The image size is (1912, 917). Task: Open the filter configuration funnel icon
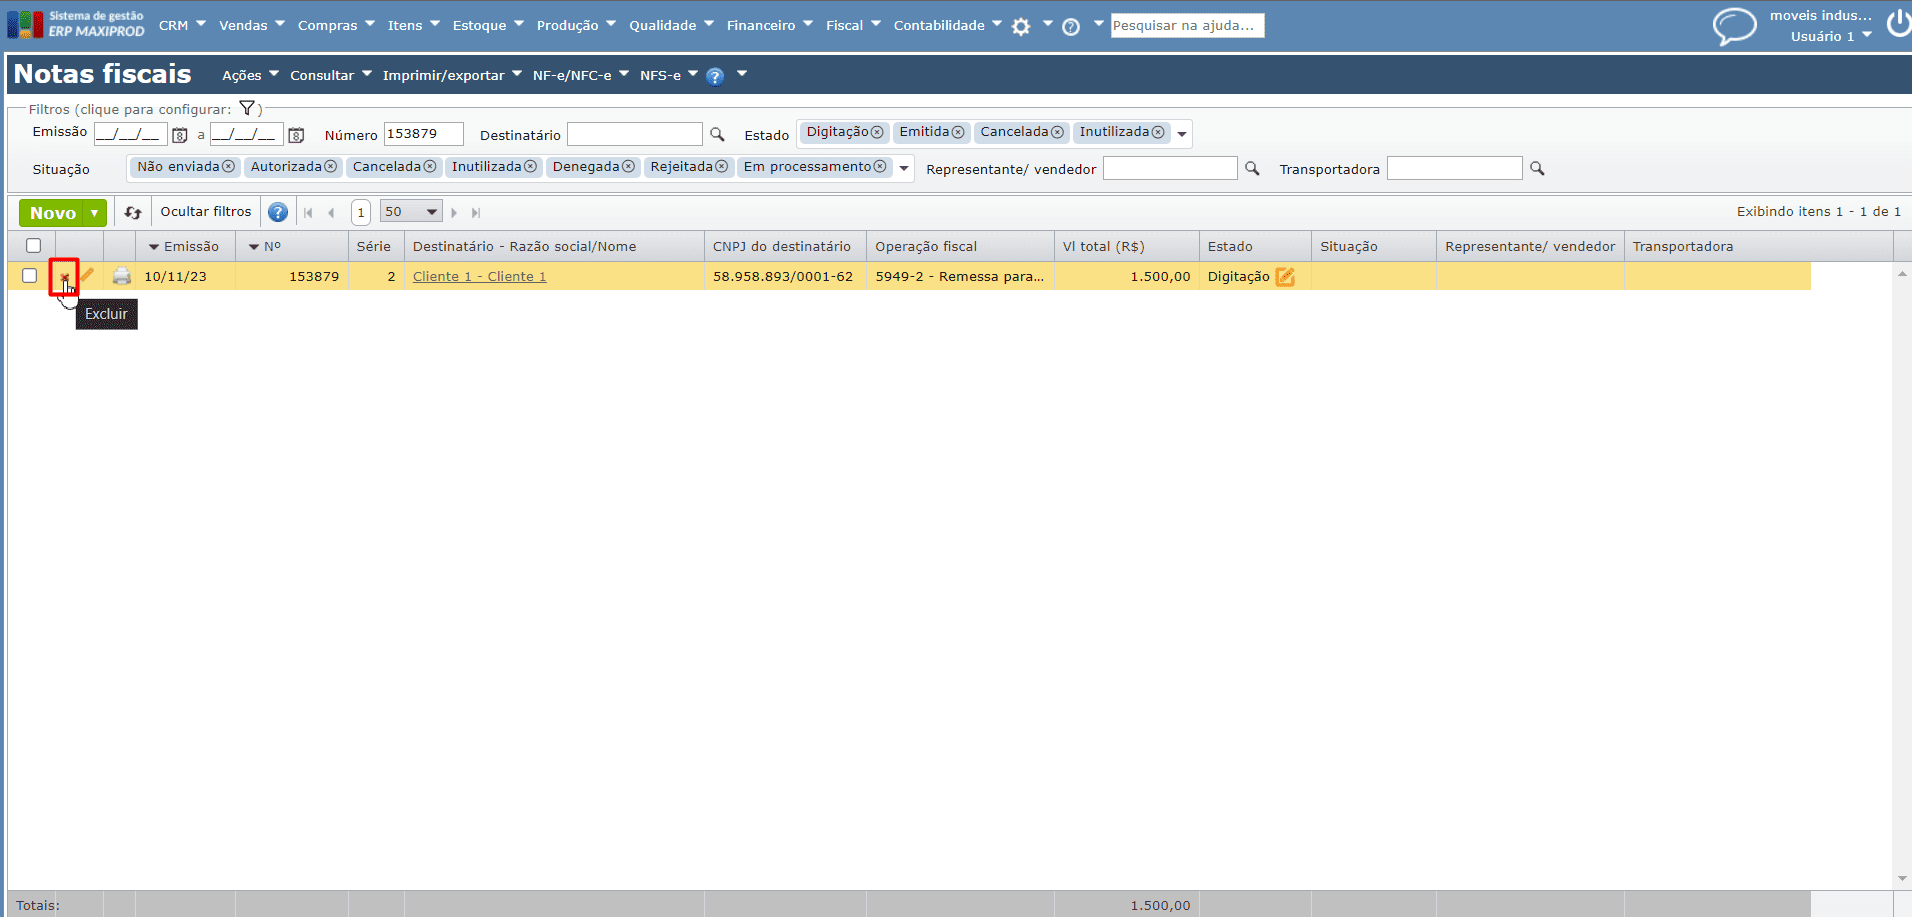coord(247,108)
